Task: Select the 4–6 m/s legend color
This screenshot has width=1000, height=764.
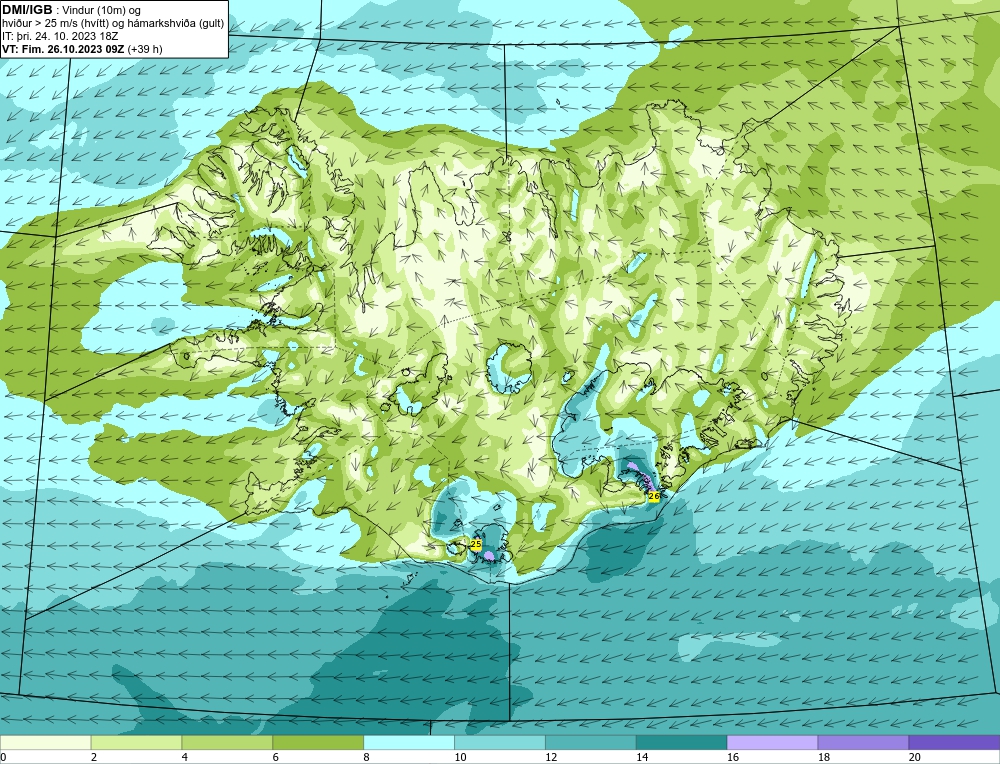Action: (x=227, y=742)
